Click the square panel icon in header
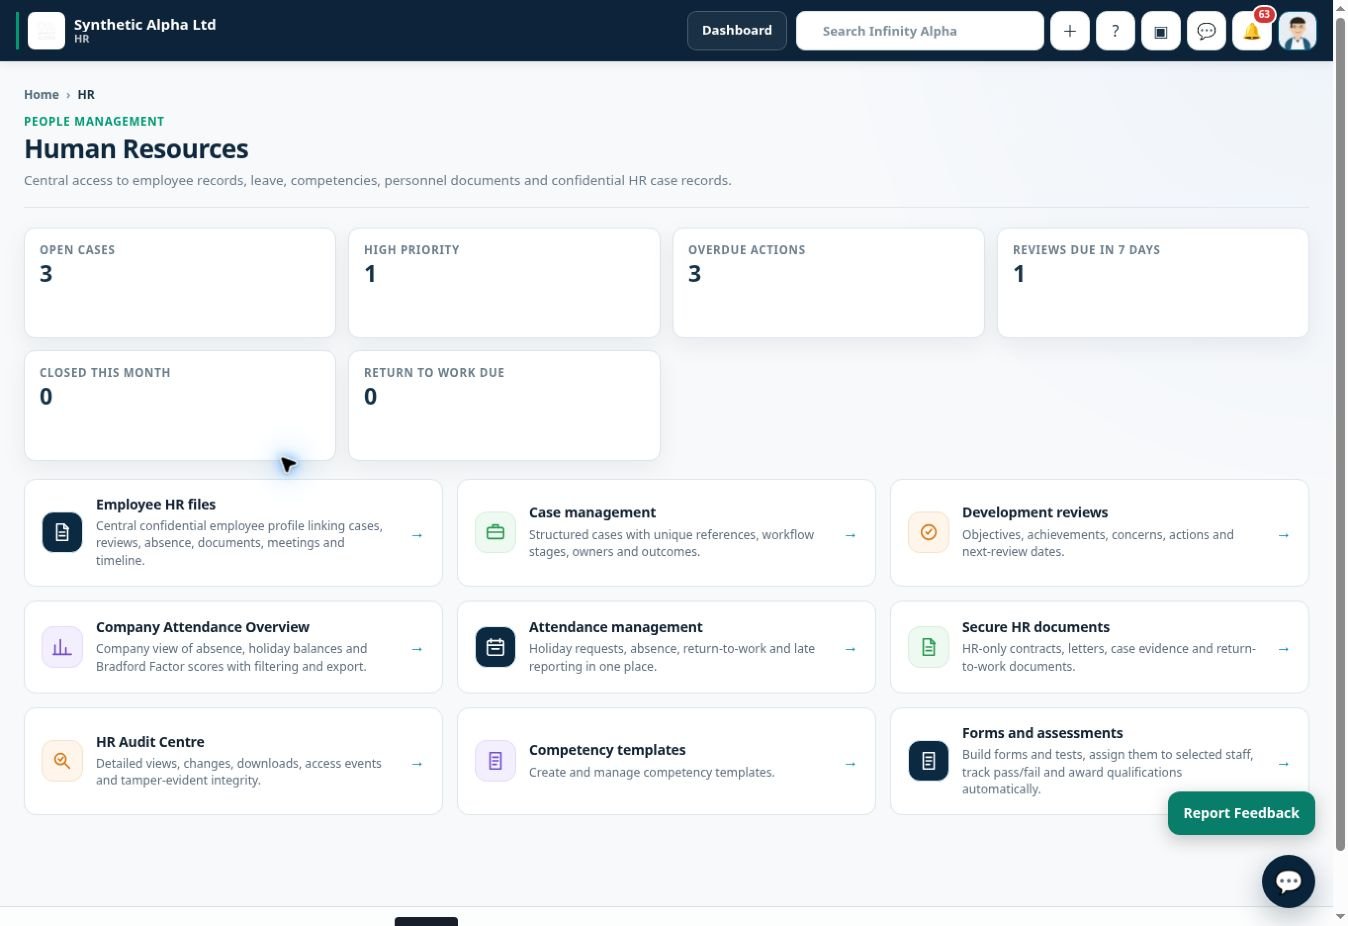 tap(1160, 31)
